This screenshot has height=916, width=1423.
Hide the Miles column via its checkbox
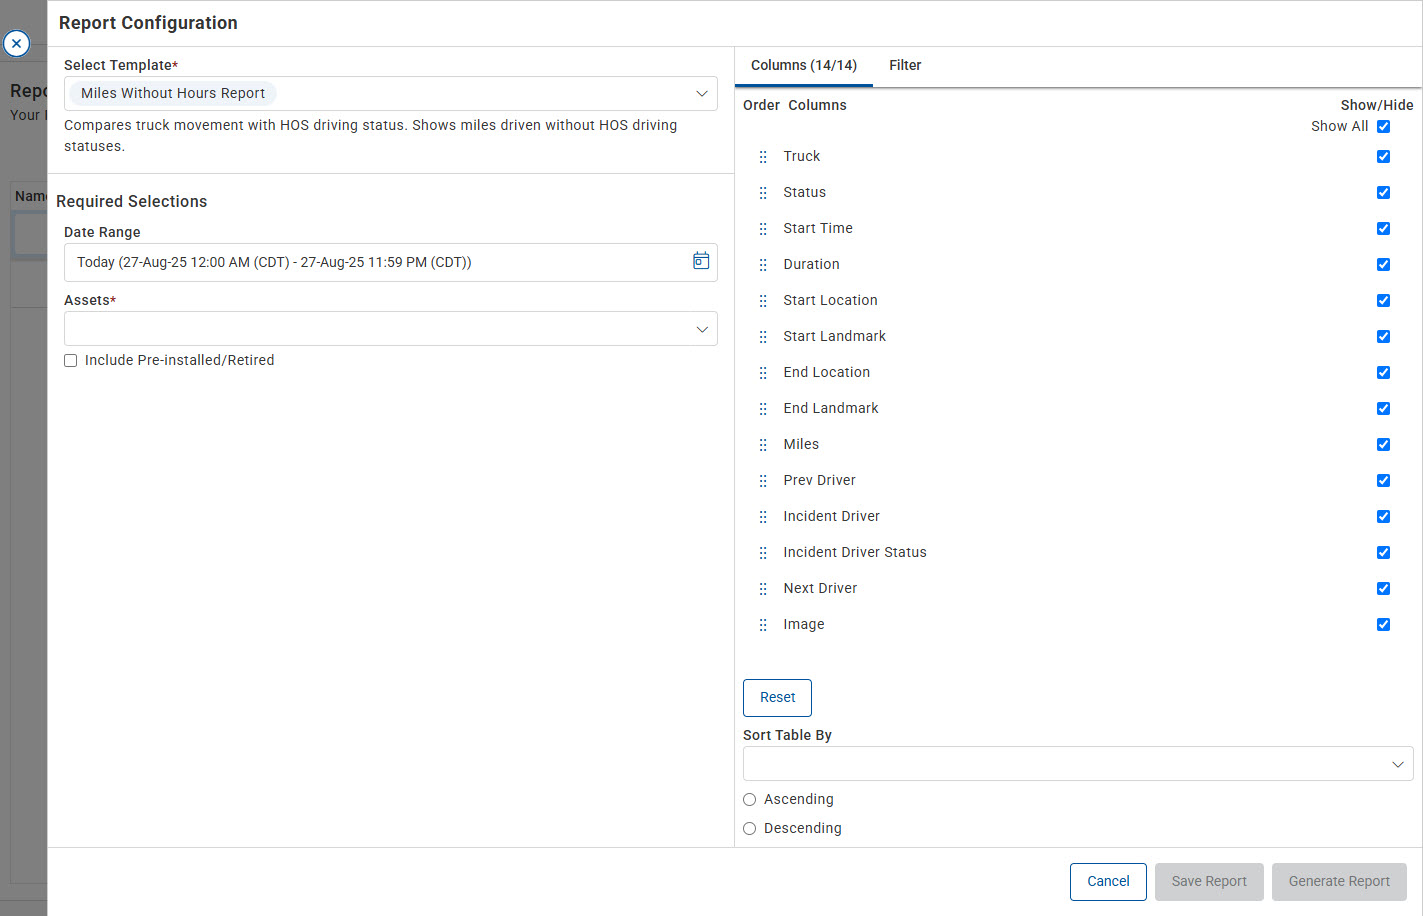(x=1383, y=444)
